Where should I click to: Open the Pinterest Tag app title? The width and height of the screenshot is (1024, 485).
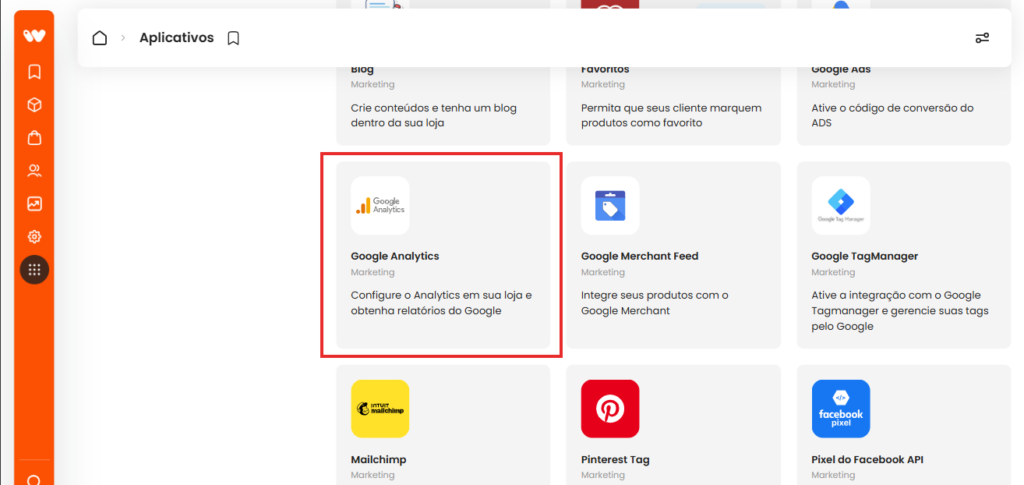tap(615, 460)
